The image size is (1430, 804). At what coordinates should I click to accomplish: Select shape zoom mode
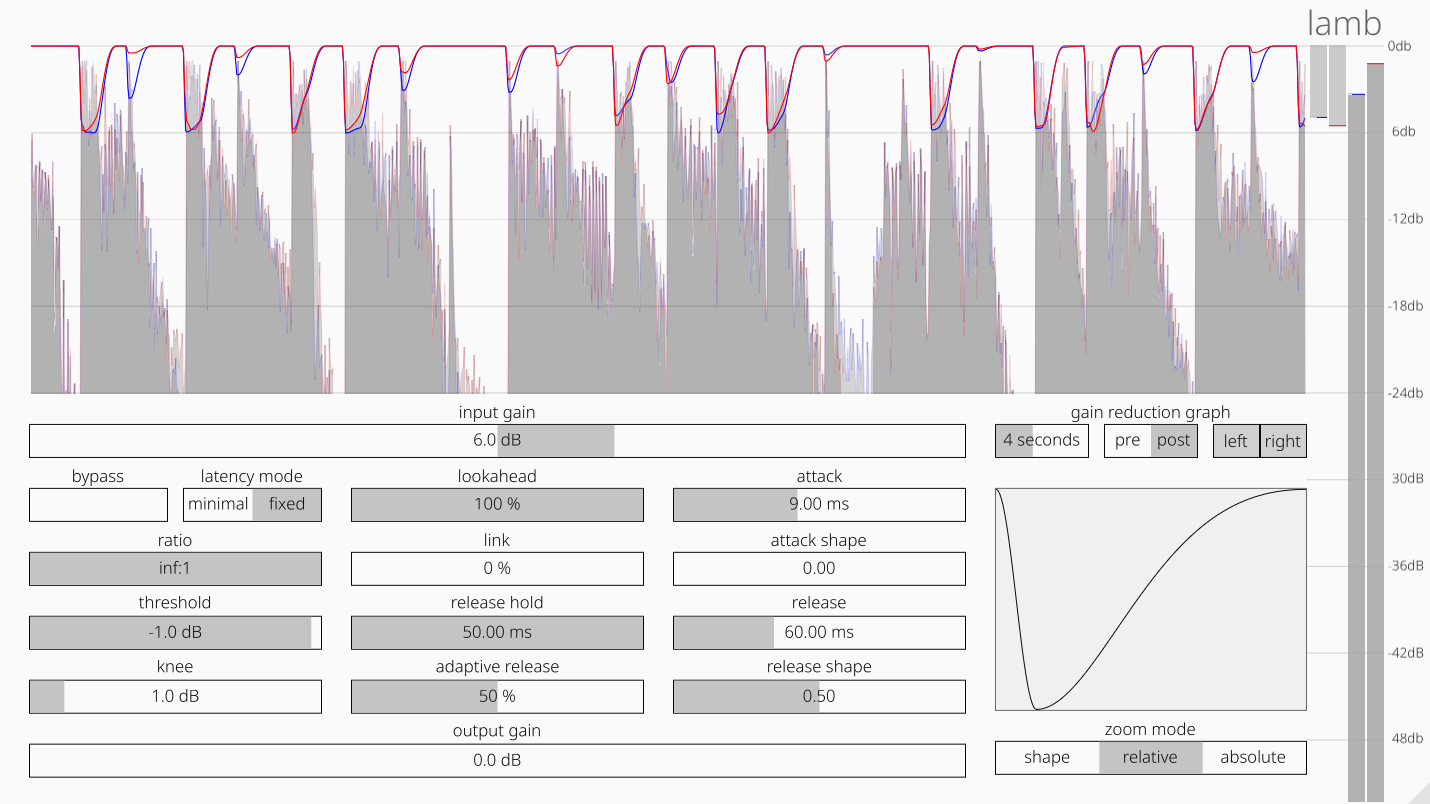coord(1047,757)
